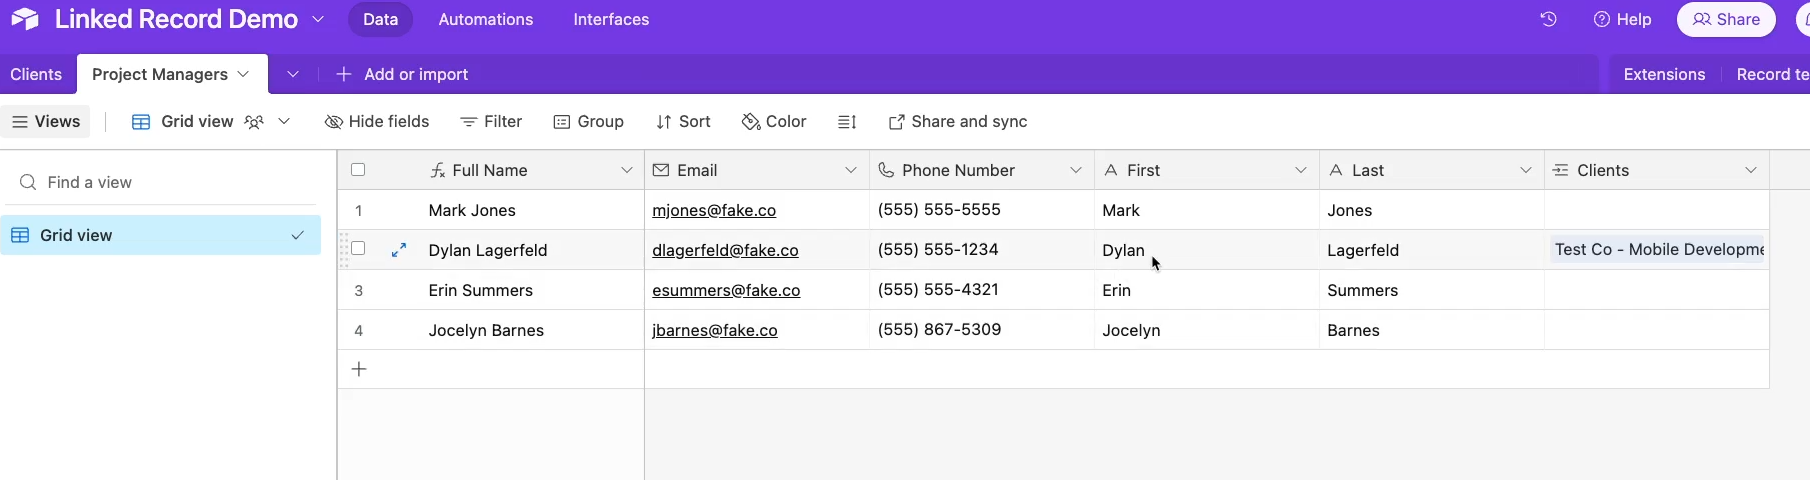Viewport: 1810px width, 480px height.
Task: Click the Share button
Action: pyautogui.click(x=1726, y=19)
